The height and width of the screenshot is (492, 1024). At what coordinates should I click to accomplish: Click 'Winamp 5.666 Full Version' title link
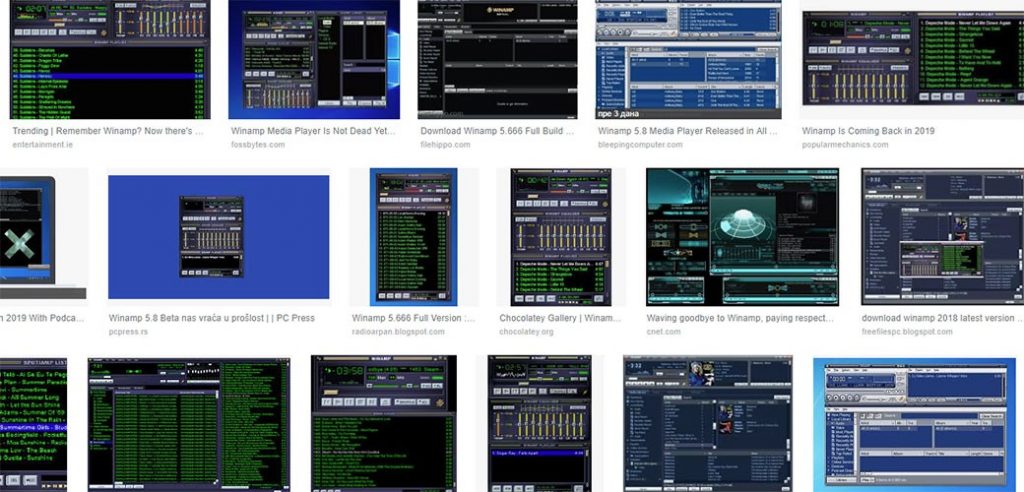(x=413, y=318)
